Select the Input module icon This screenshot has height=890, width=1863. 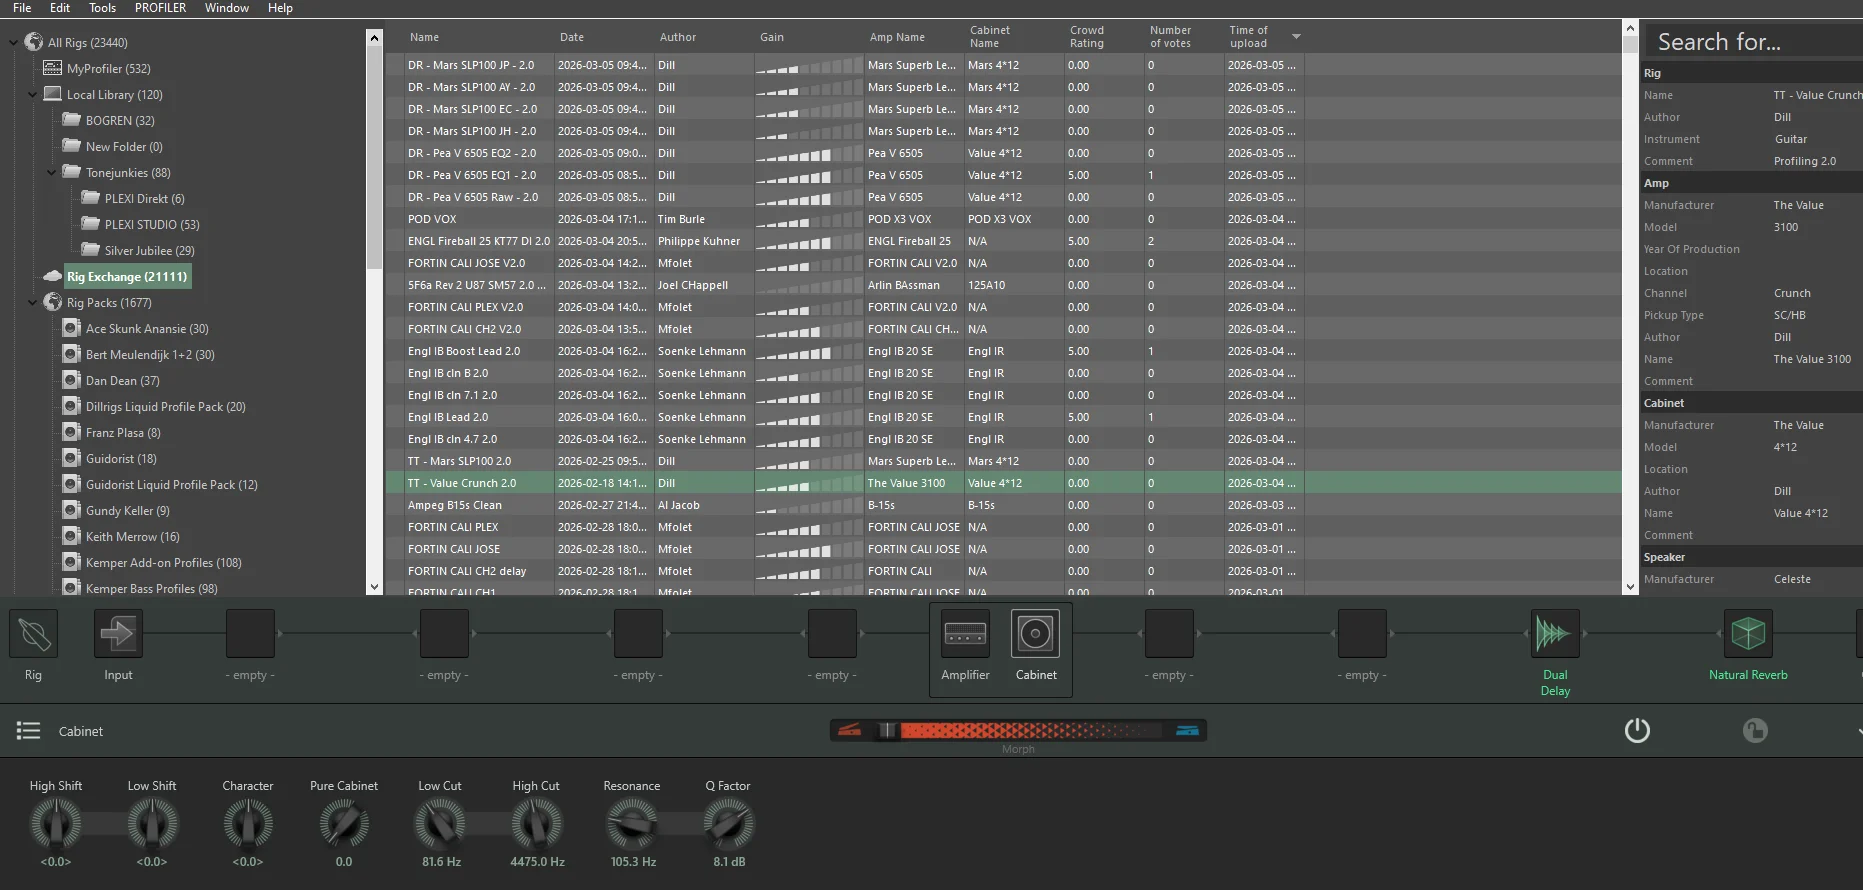(x=118, y=634)
